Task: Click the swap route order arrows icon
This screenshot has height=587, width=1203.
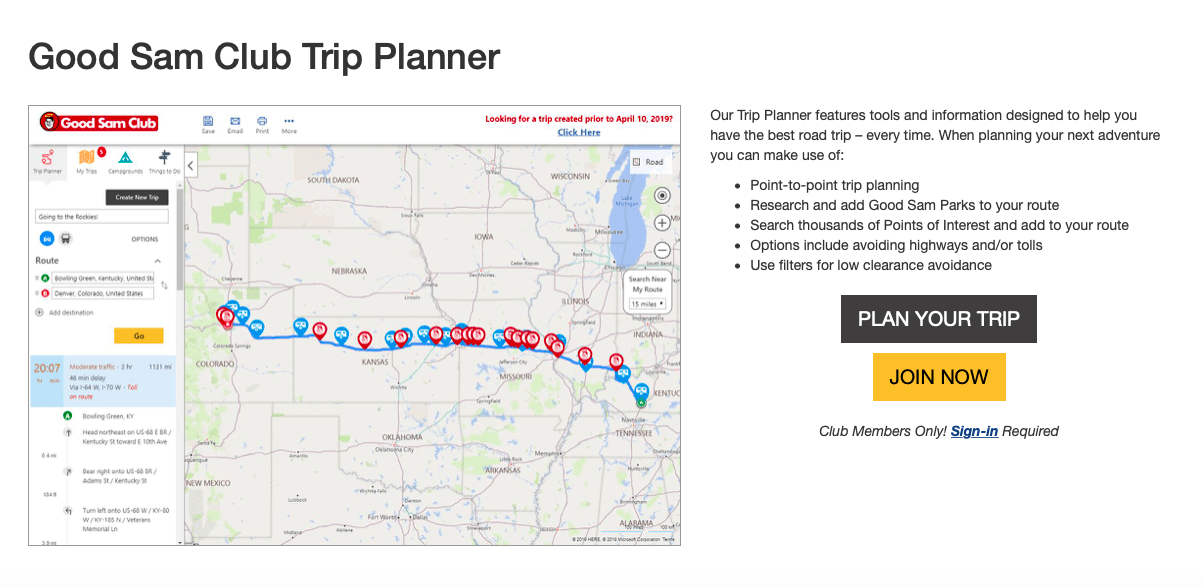Action: click(165, 285)
